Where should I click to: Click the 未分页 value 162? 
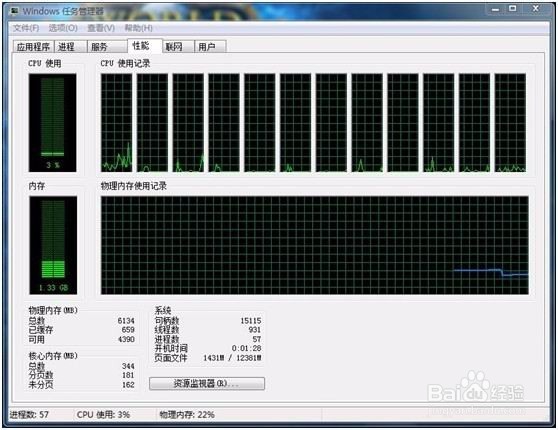point(128,385)
